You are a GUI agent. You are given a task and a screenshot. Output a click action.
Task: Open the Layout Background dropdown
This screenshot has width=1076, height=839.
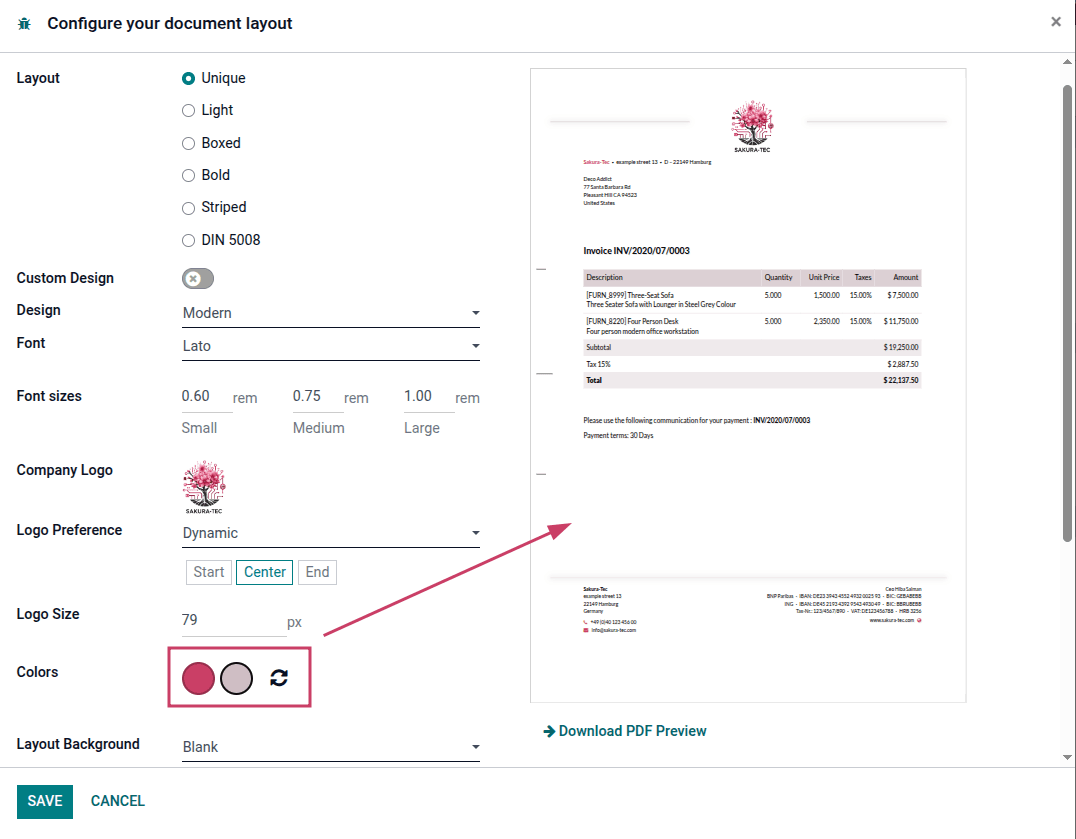tap(331, 747)
